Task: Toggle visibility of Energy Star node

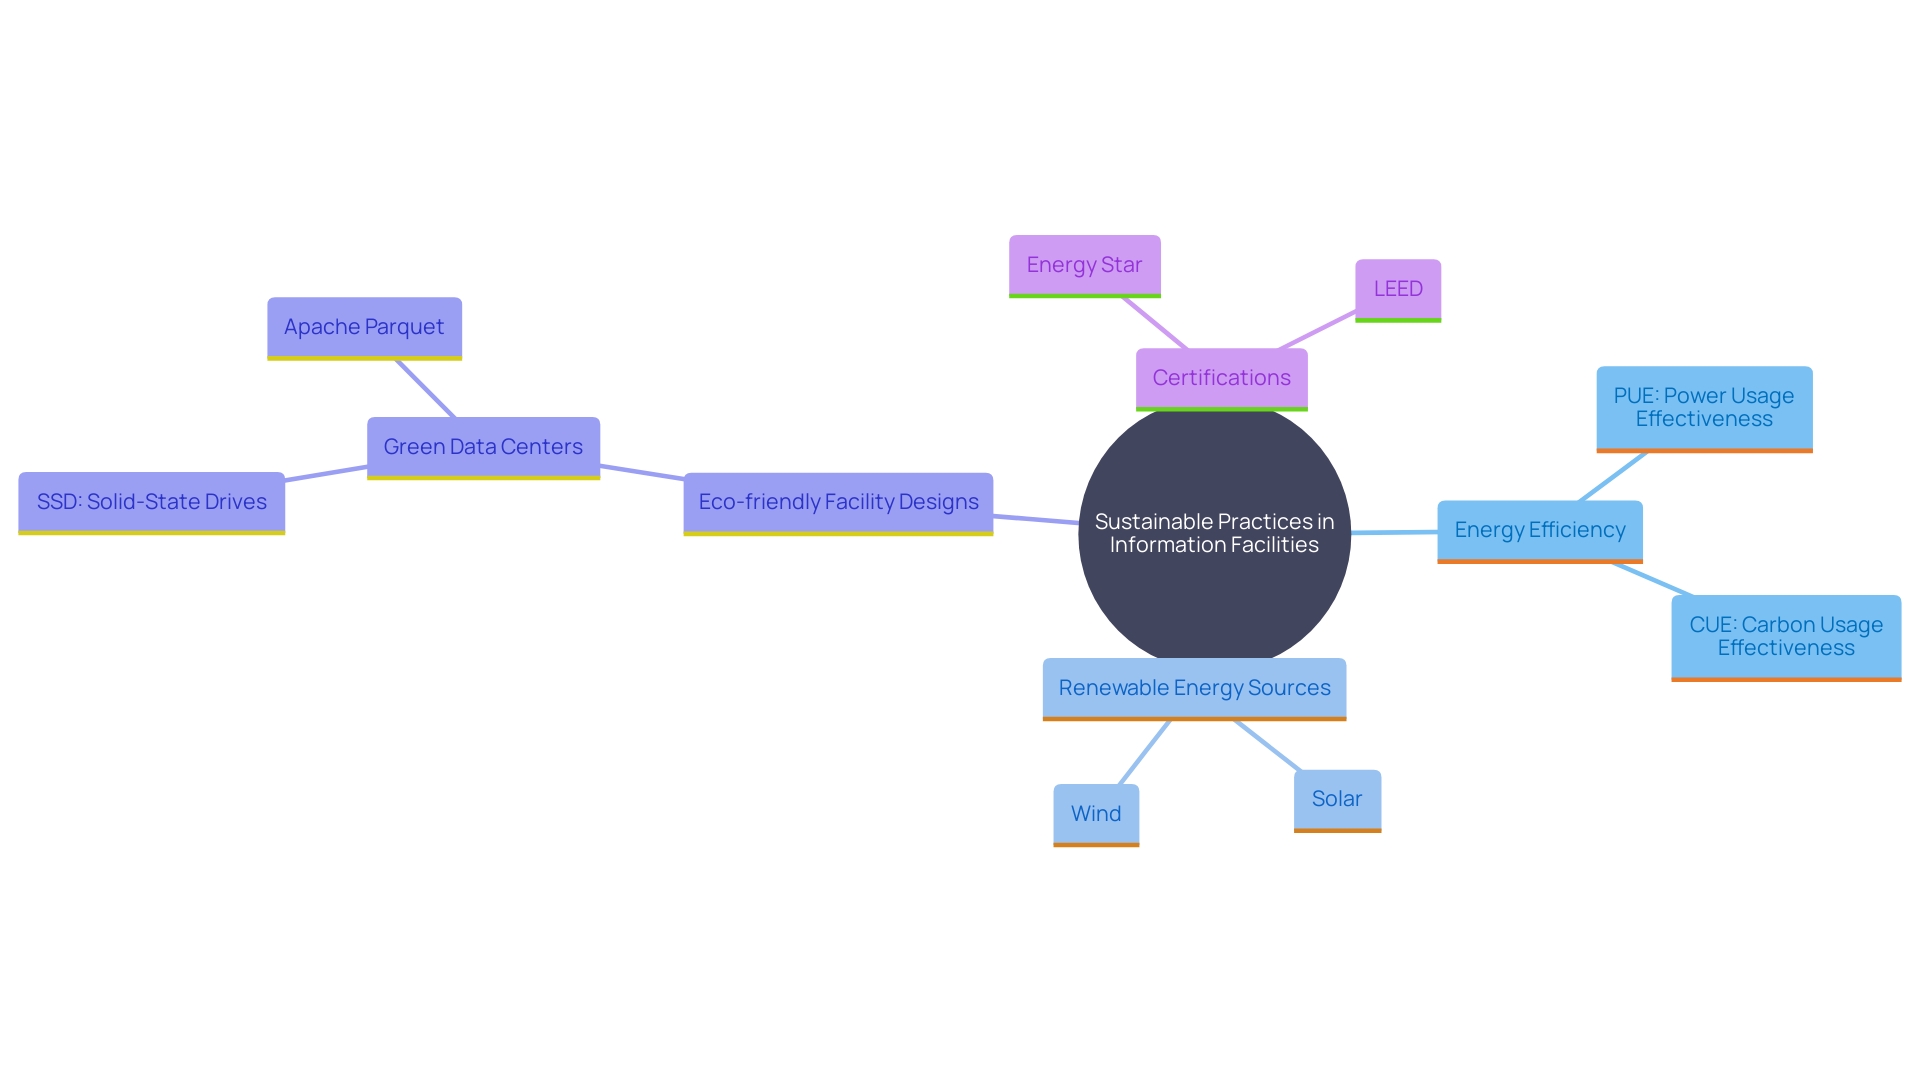Action: (1084, 264)
